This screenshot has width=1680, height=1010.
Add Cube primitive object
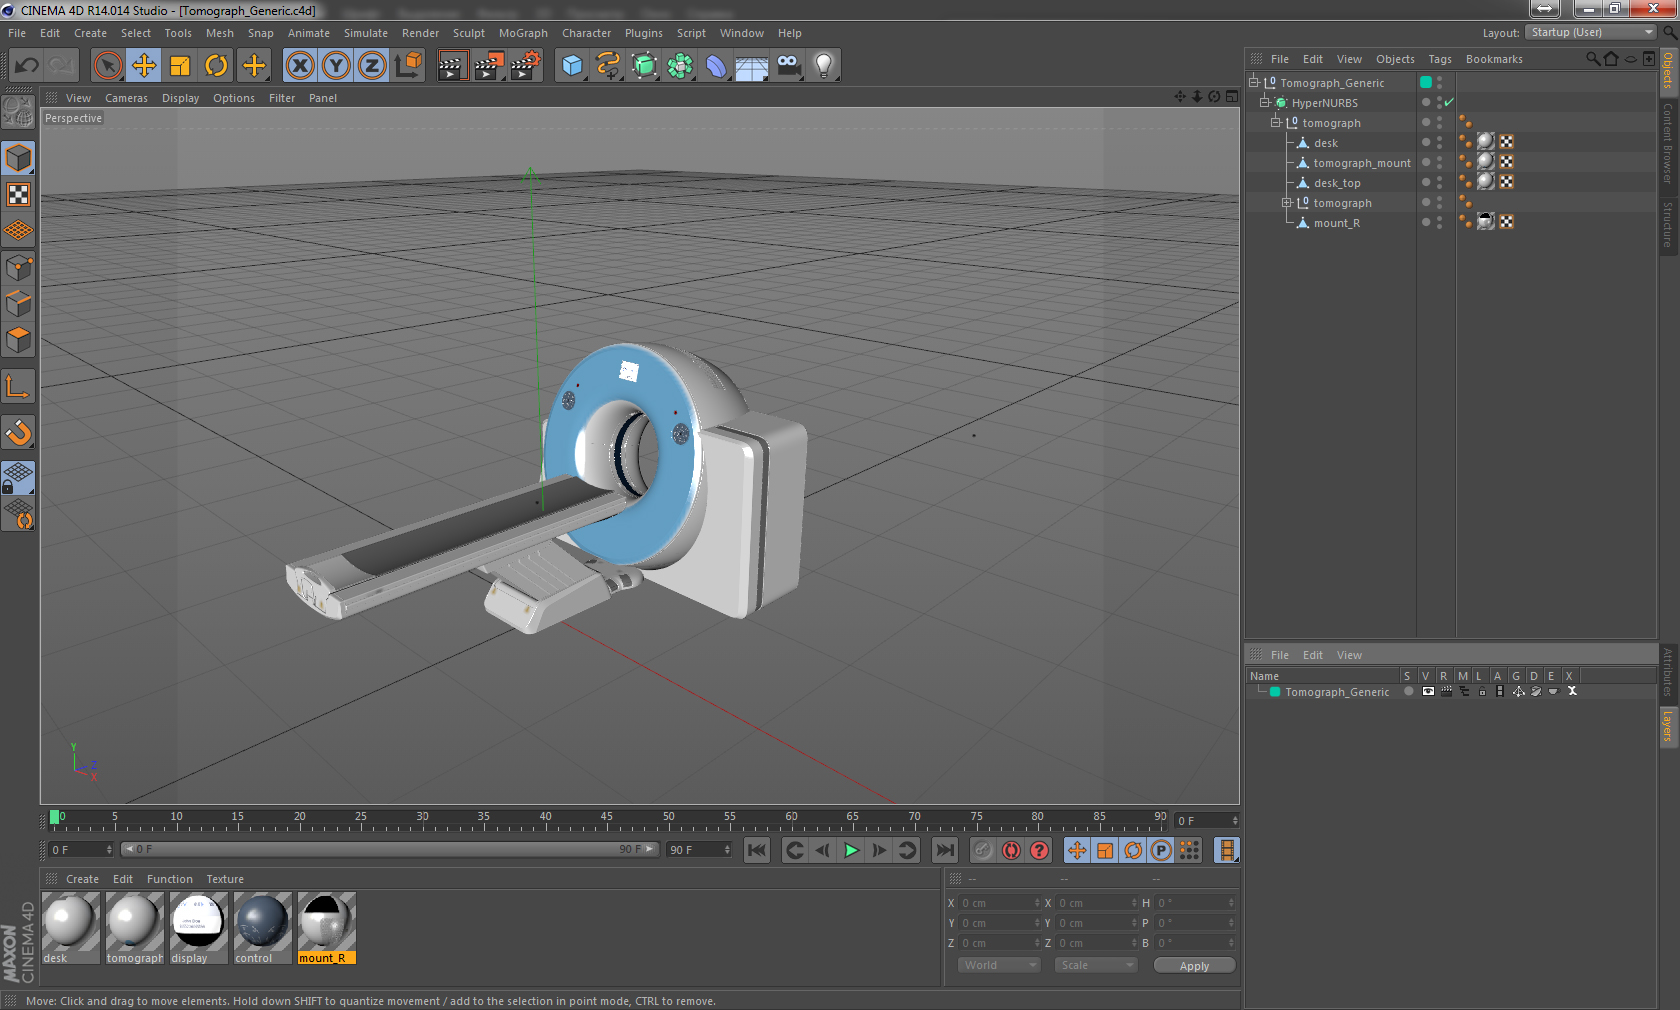[x=572, y=66]
